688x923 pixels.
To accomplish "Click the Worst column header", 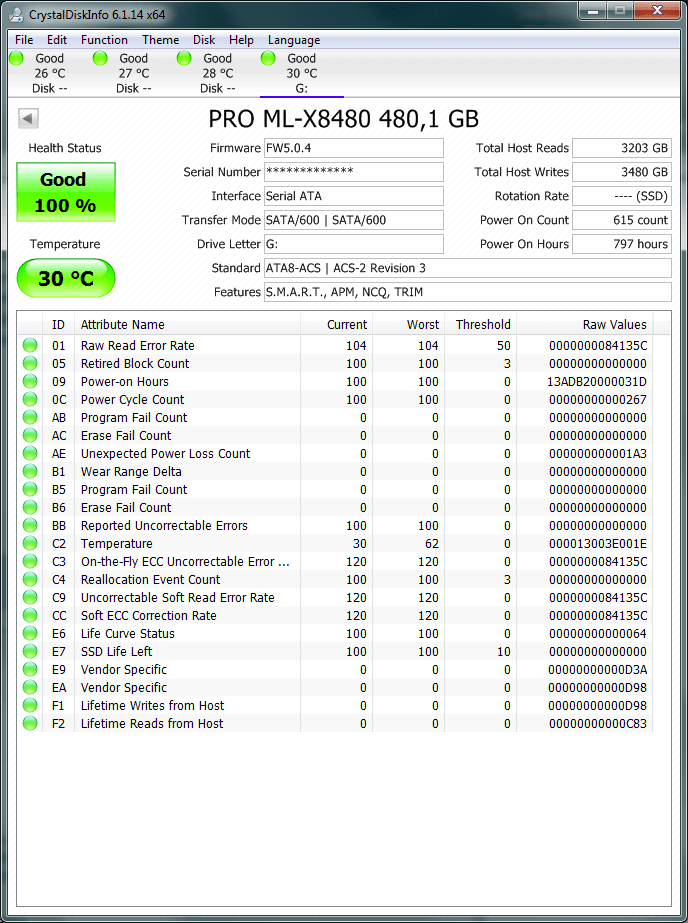I will coord(408,324).
